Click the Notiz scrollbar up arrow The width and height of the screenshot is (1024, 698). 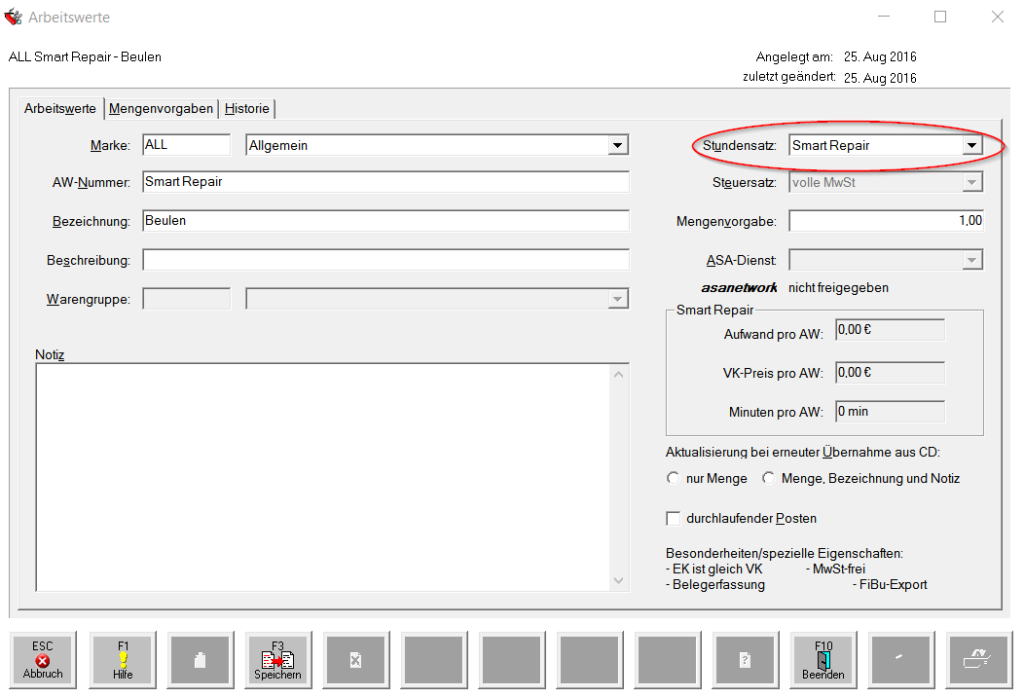point(618,375)
